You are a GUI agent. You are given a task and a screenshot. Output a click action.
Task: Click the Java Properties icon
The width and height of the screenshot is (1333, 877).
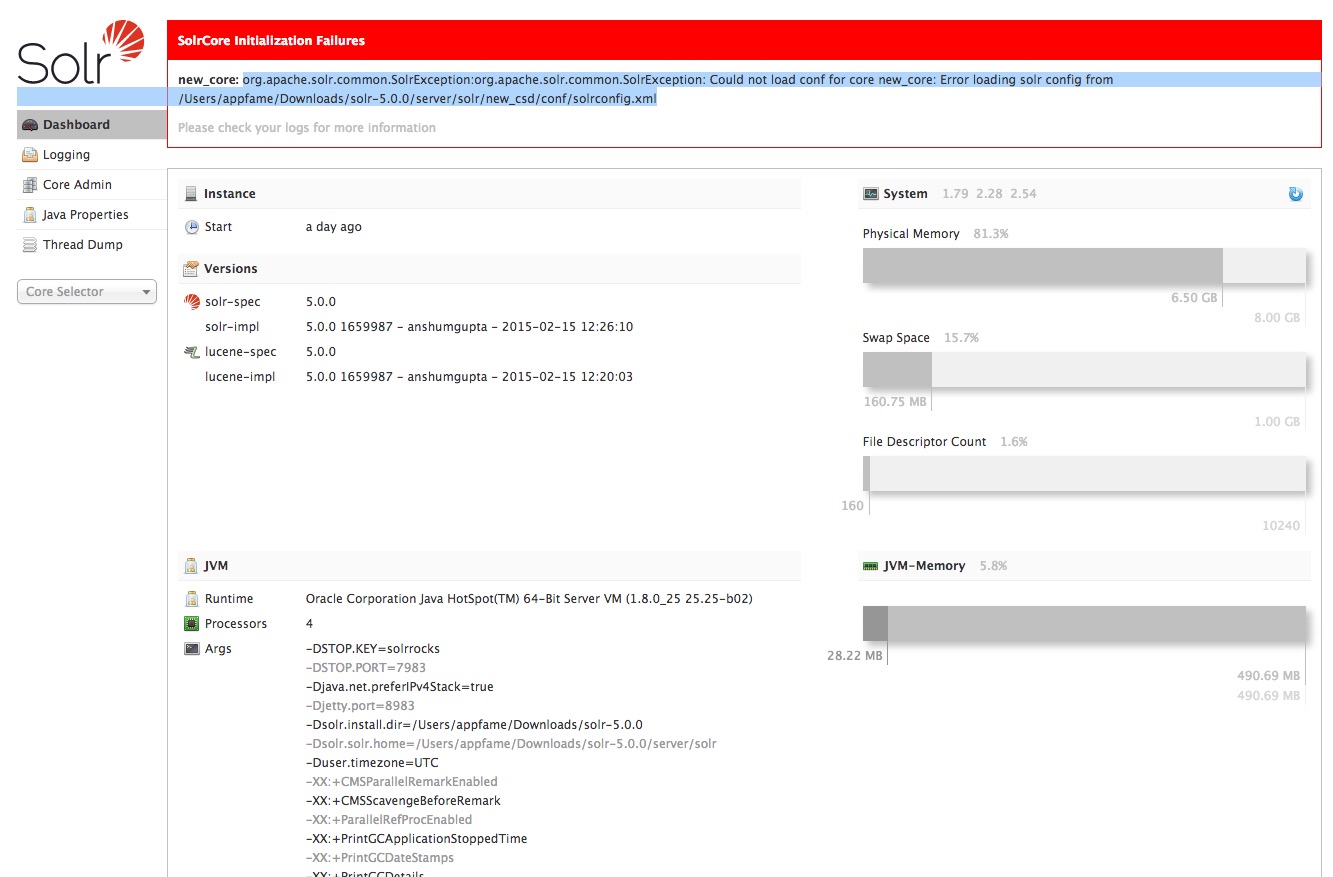coord(30,215)
